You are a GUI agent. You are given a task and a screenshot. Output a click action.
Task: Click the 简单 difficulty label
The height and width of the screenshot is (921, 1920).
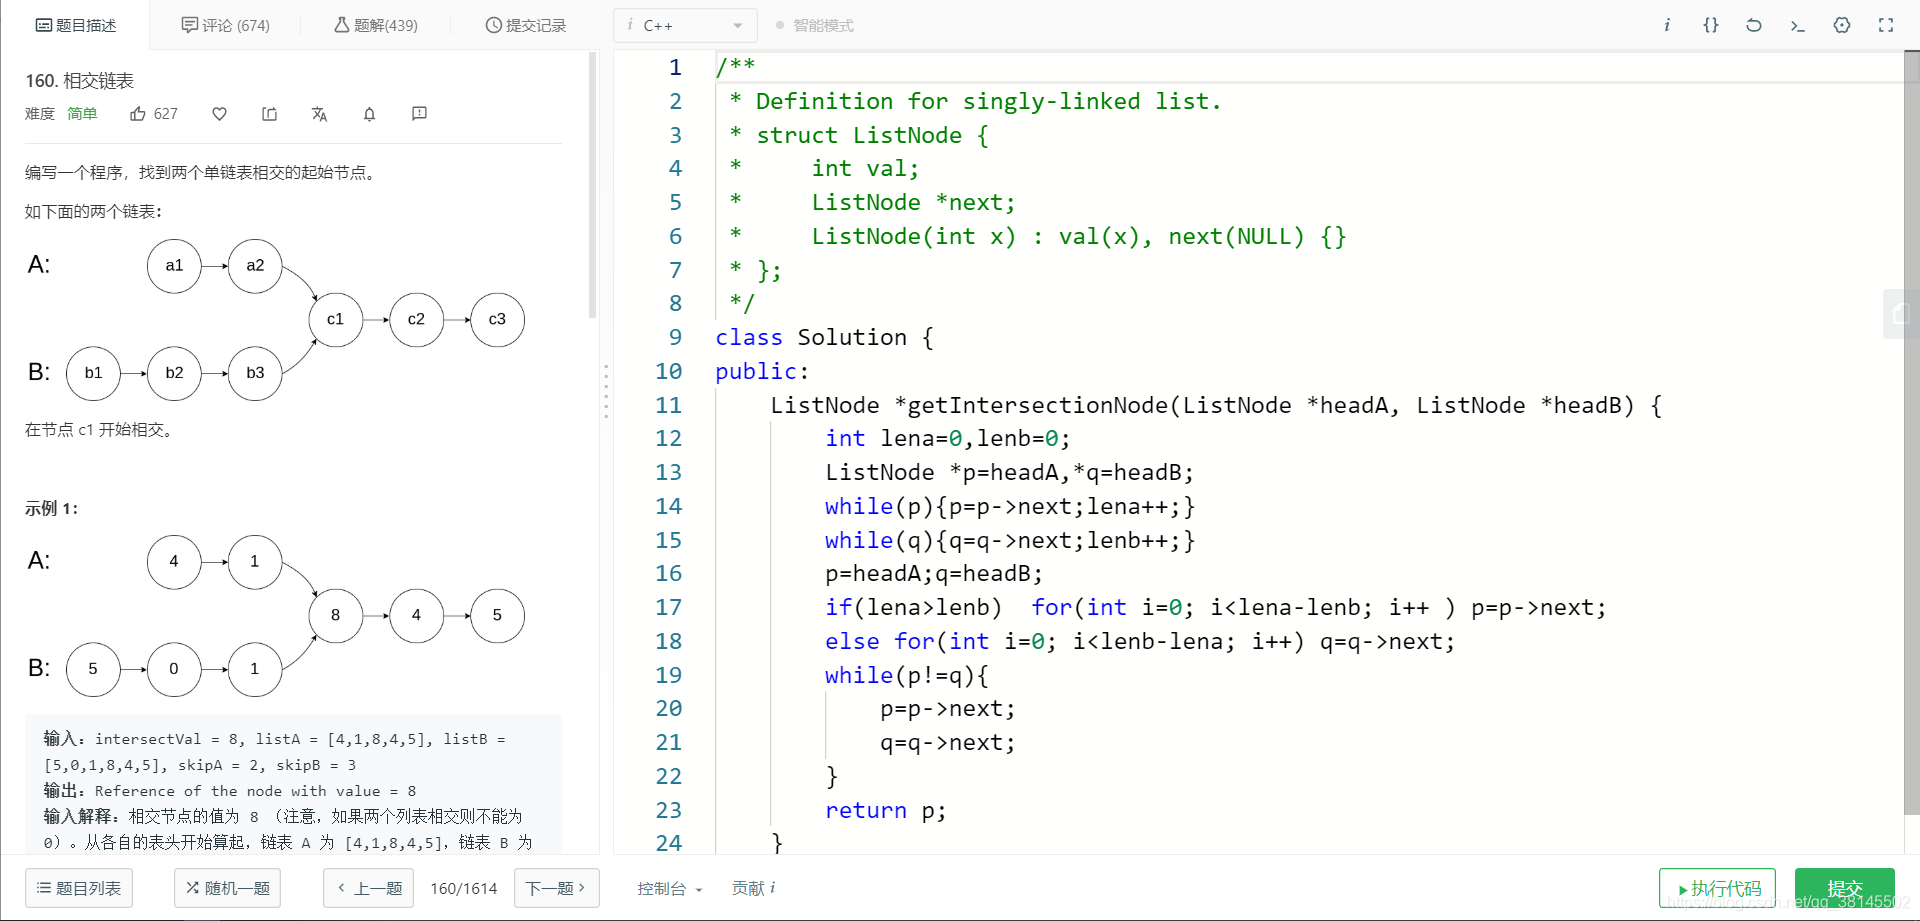pos(82,114)
